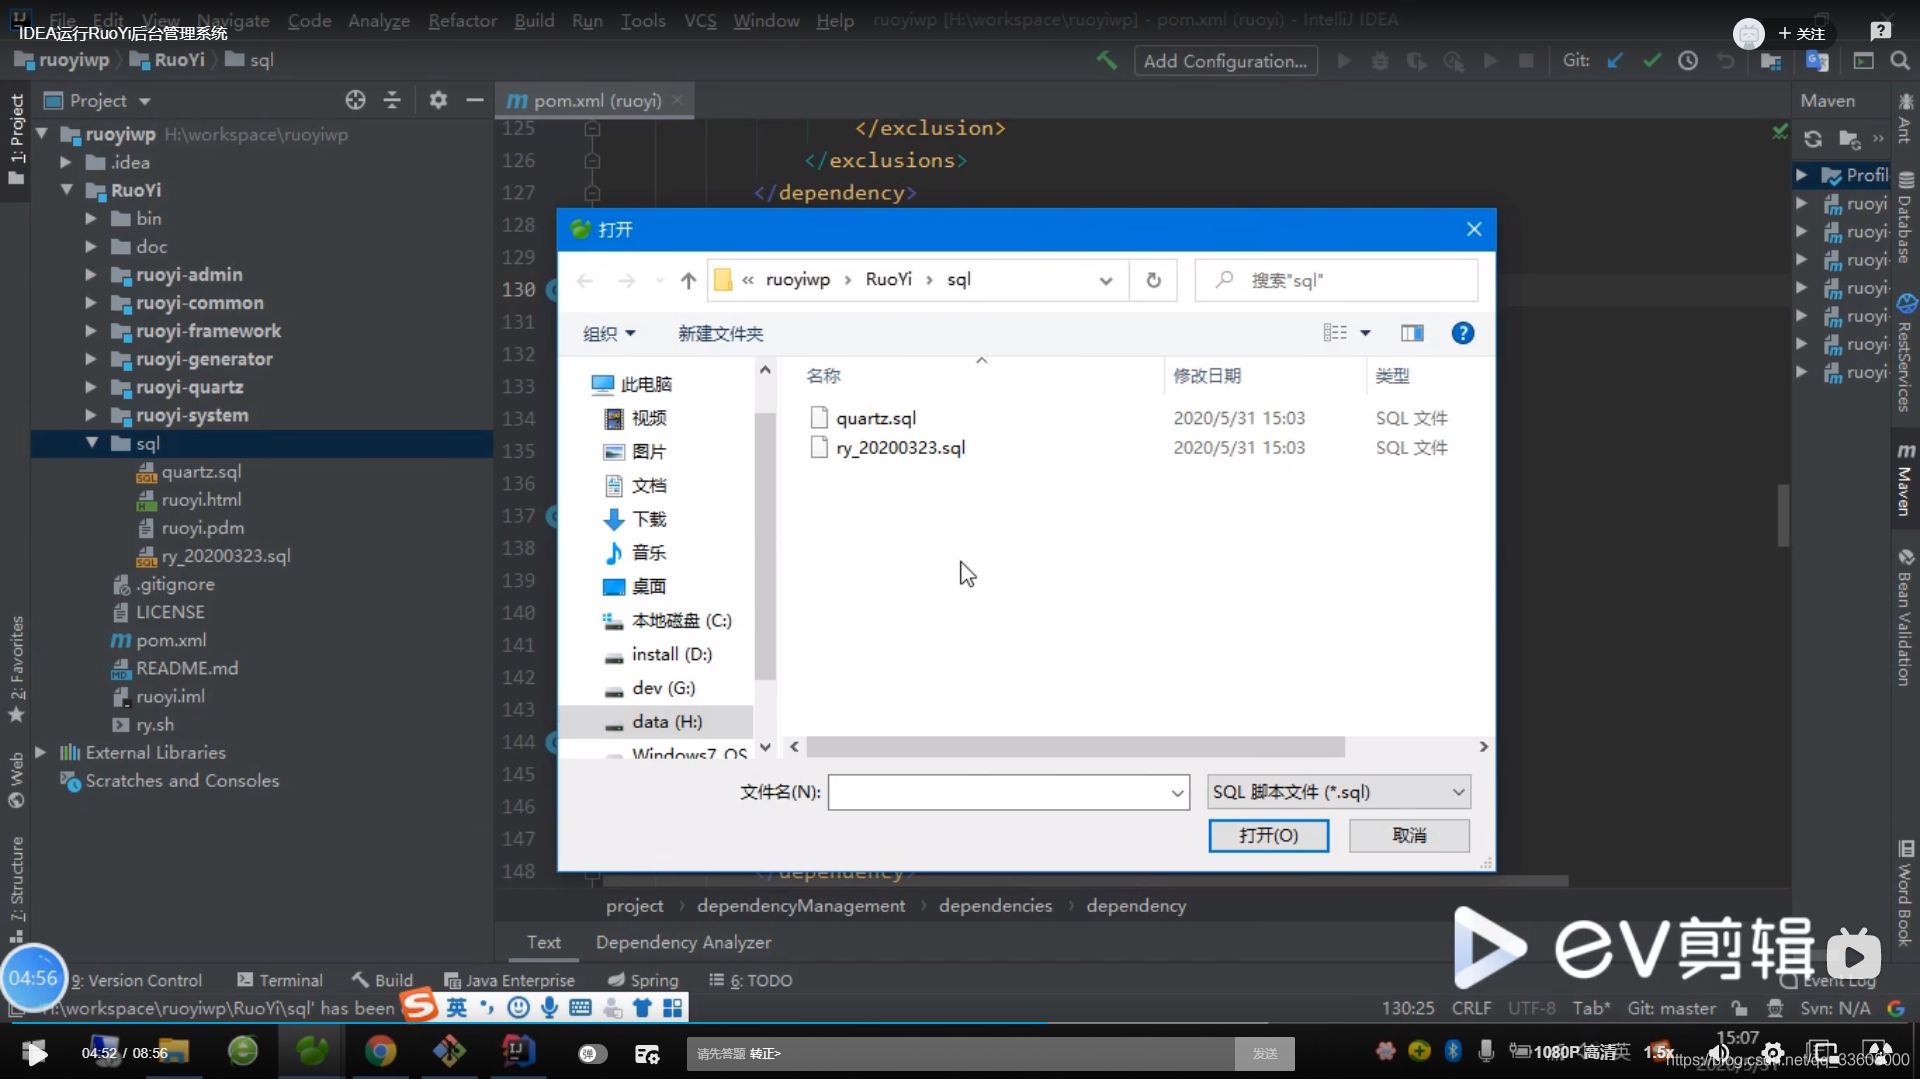Viewport: 1920px width, 1079px height.
Task: Click Add Configuration button
Action: coord(1225,61)
